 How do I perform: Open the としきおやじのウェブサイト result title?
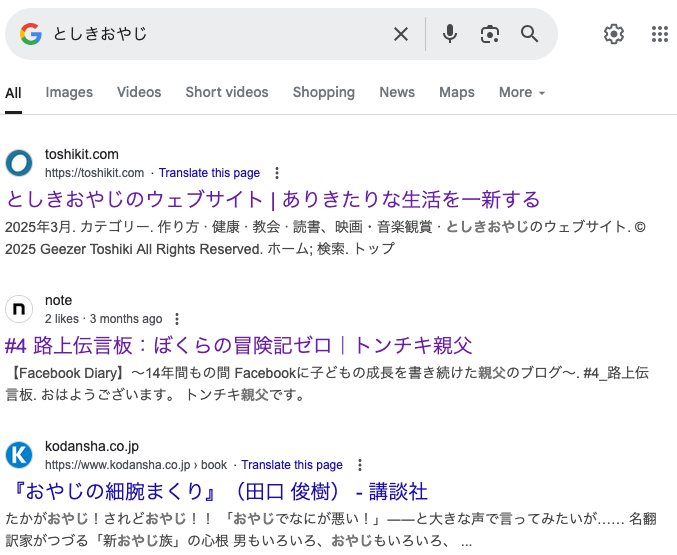click(x=273, y=200)
